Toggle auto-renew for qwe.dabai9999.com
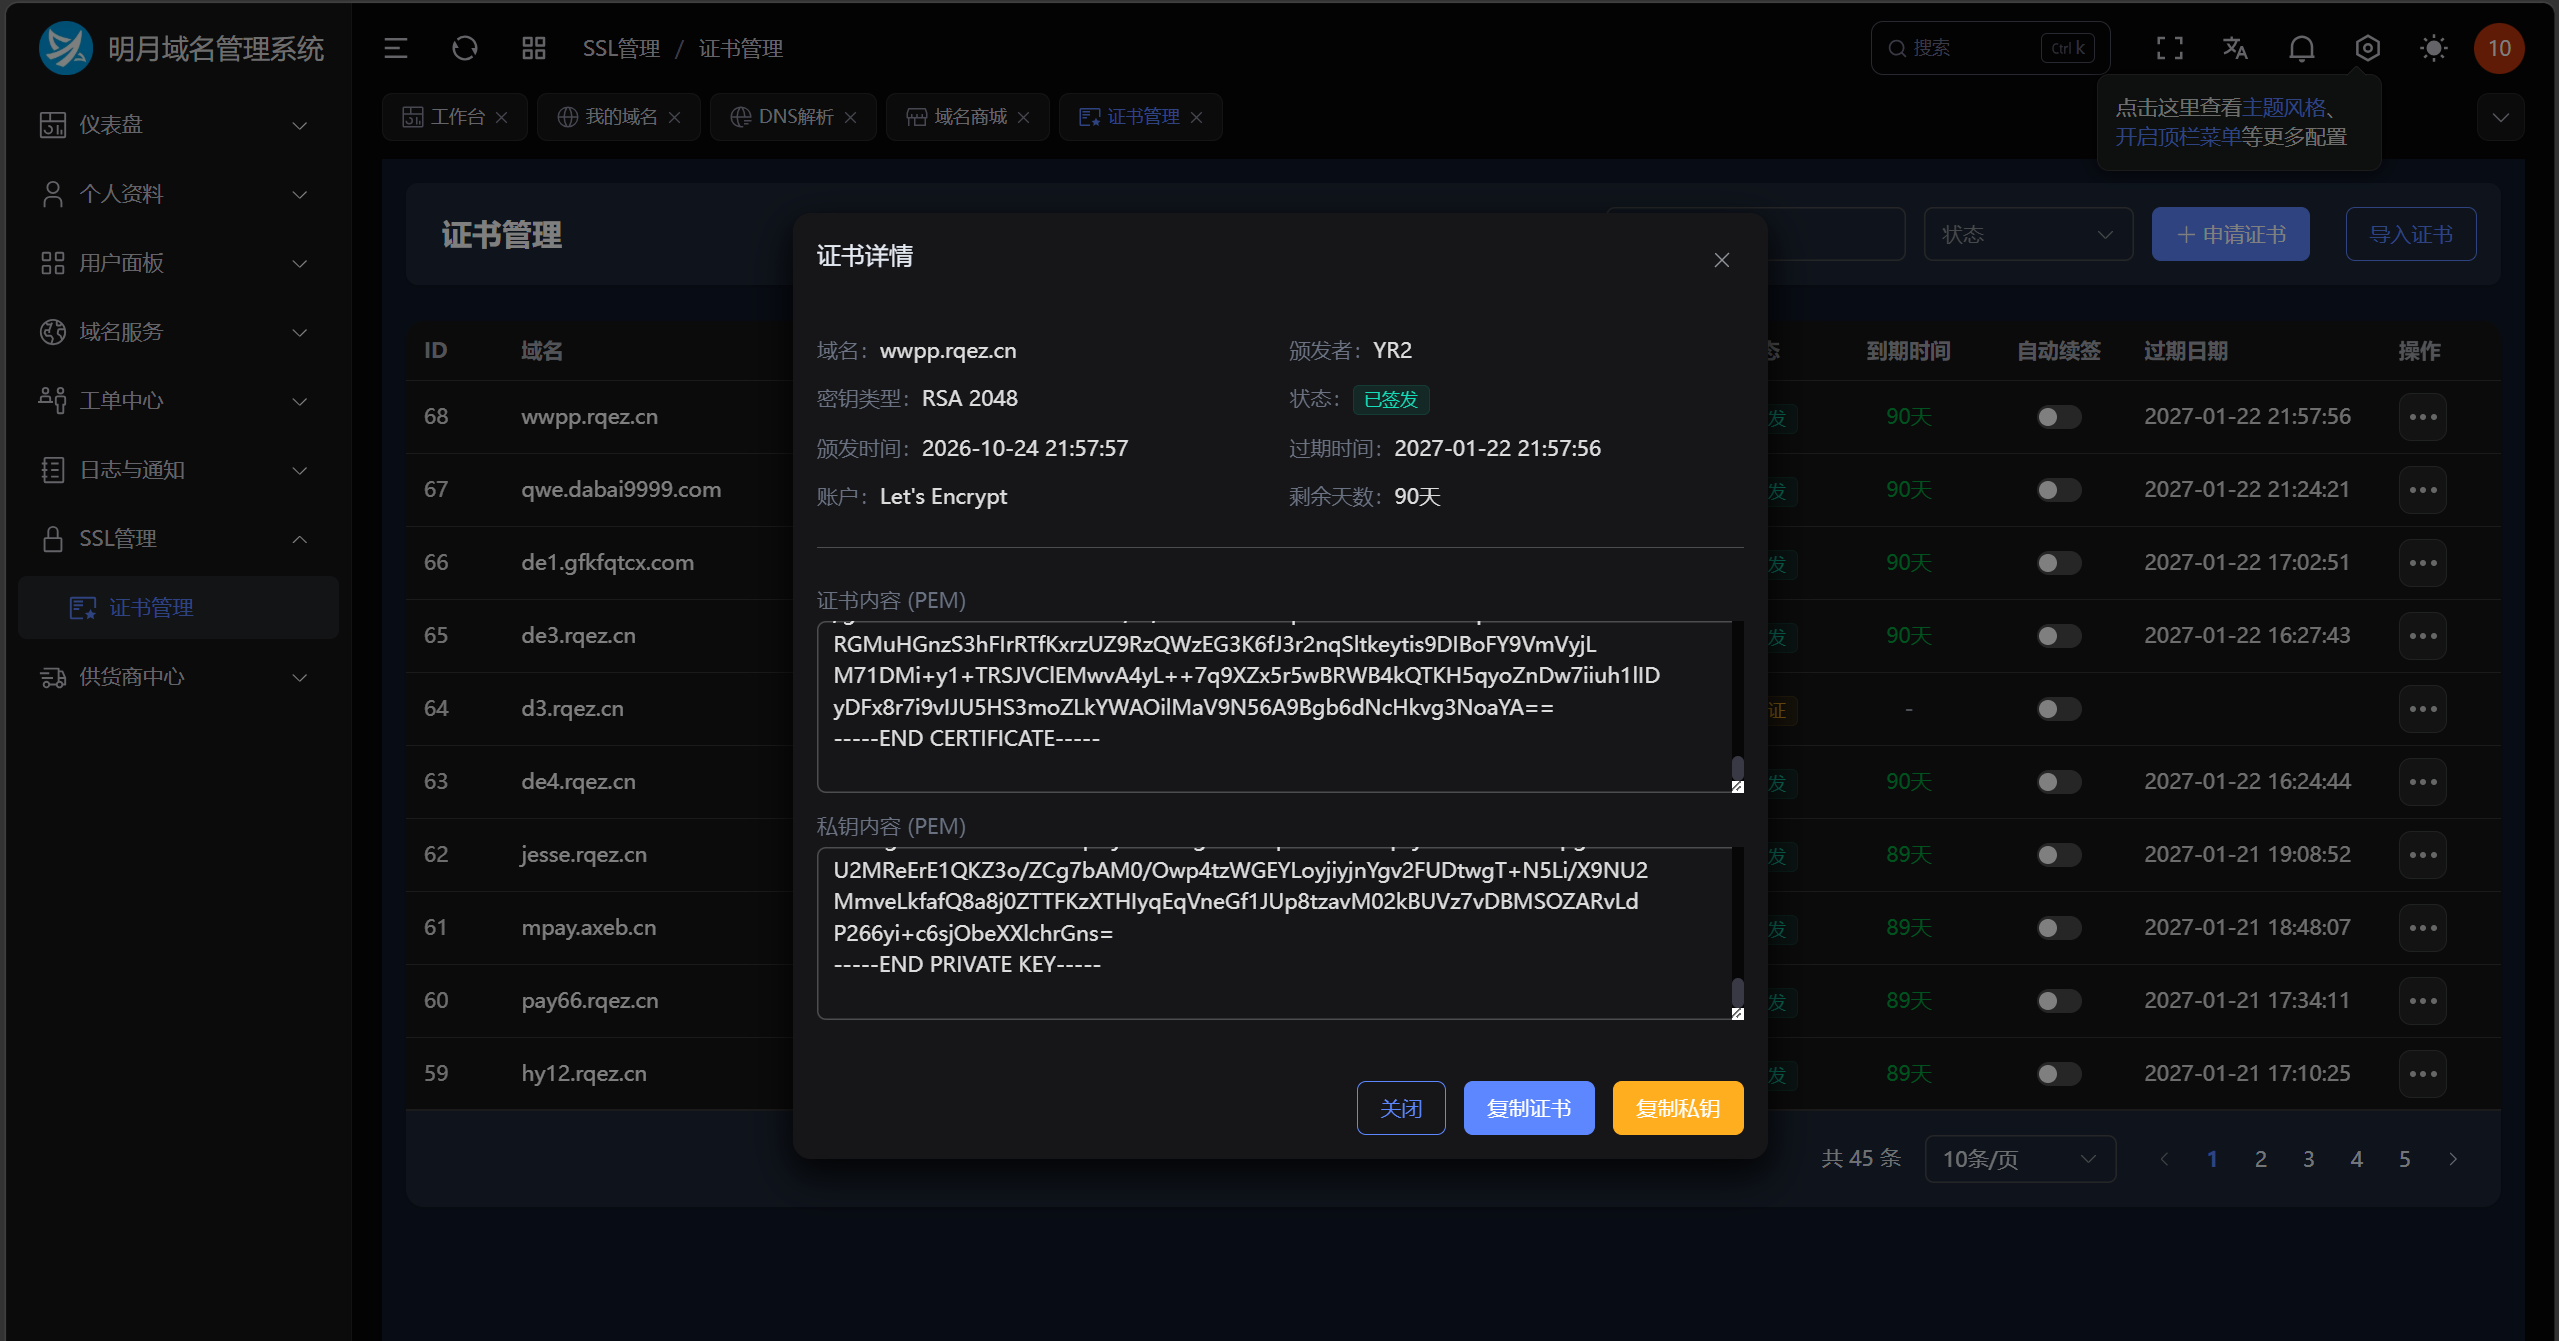This screenshot has height=1341, width=2559. [x=2059, y=490]
